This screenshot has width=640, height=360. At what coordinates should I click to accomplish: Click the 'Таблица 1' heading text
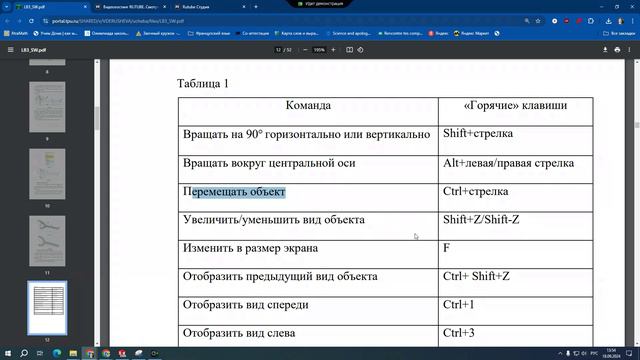[x=203, y=84]
